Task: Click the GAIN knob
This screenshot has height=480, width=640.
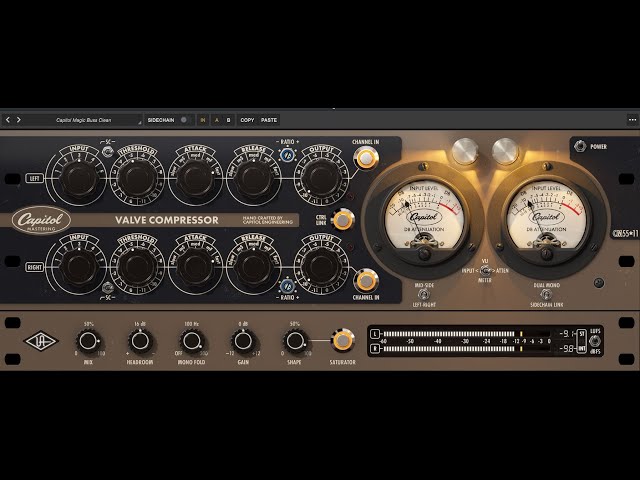Action: [x=242, y=341]
